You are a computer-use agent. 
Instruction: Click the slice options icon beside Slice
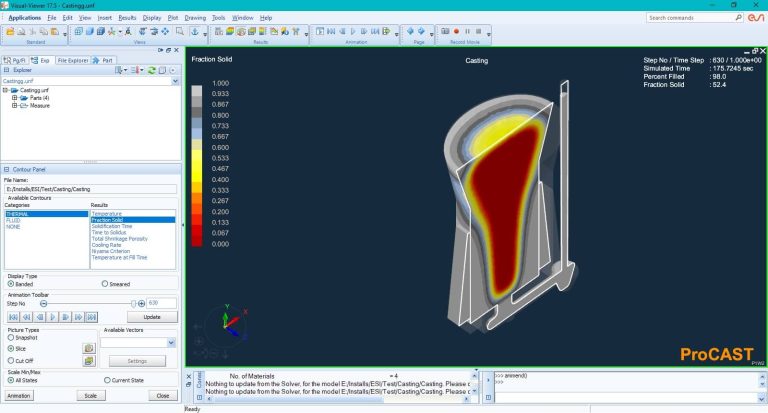(x=88, y=348)
